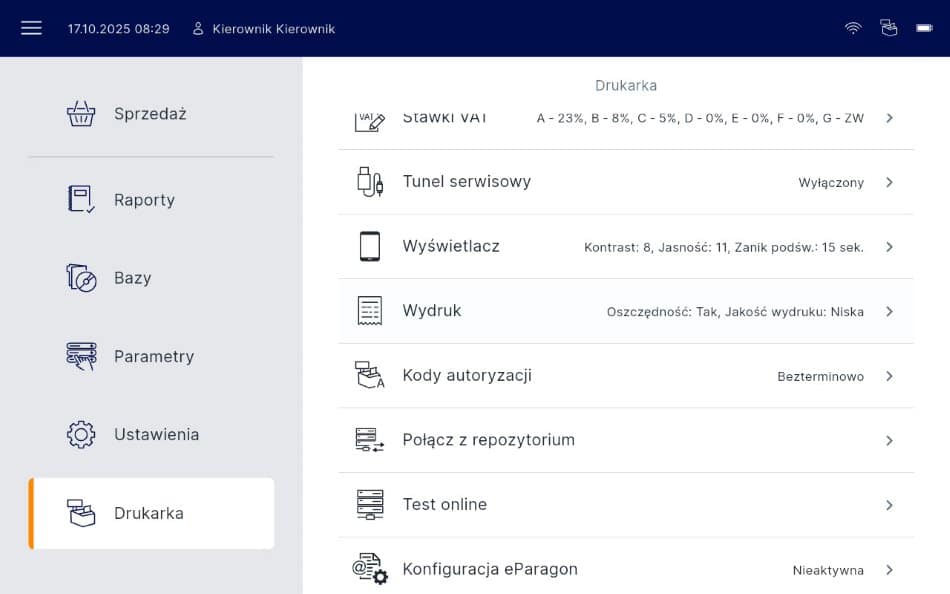The image size is (950, 594).
Task: Click the Konfiguracja eParagon icon
Action: pyautogui.click(x=370, y=569)
